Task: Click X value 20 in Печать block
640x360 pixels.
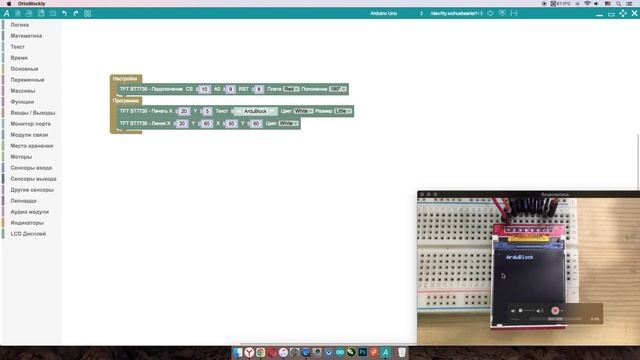Action: [x=184, y=111]
